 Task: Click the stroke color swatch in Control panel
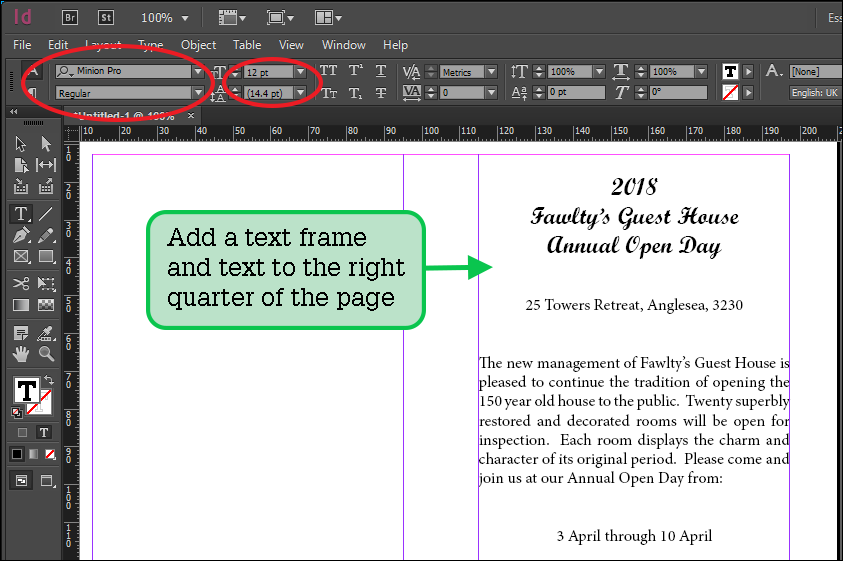click(730, 93)
